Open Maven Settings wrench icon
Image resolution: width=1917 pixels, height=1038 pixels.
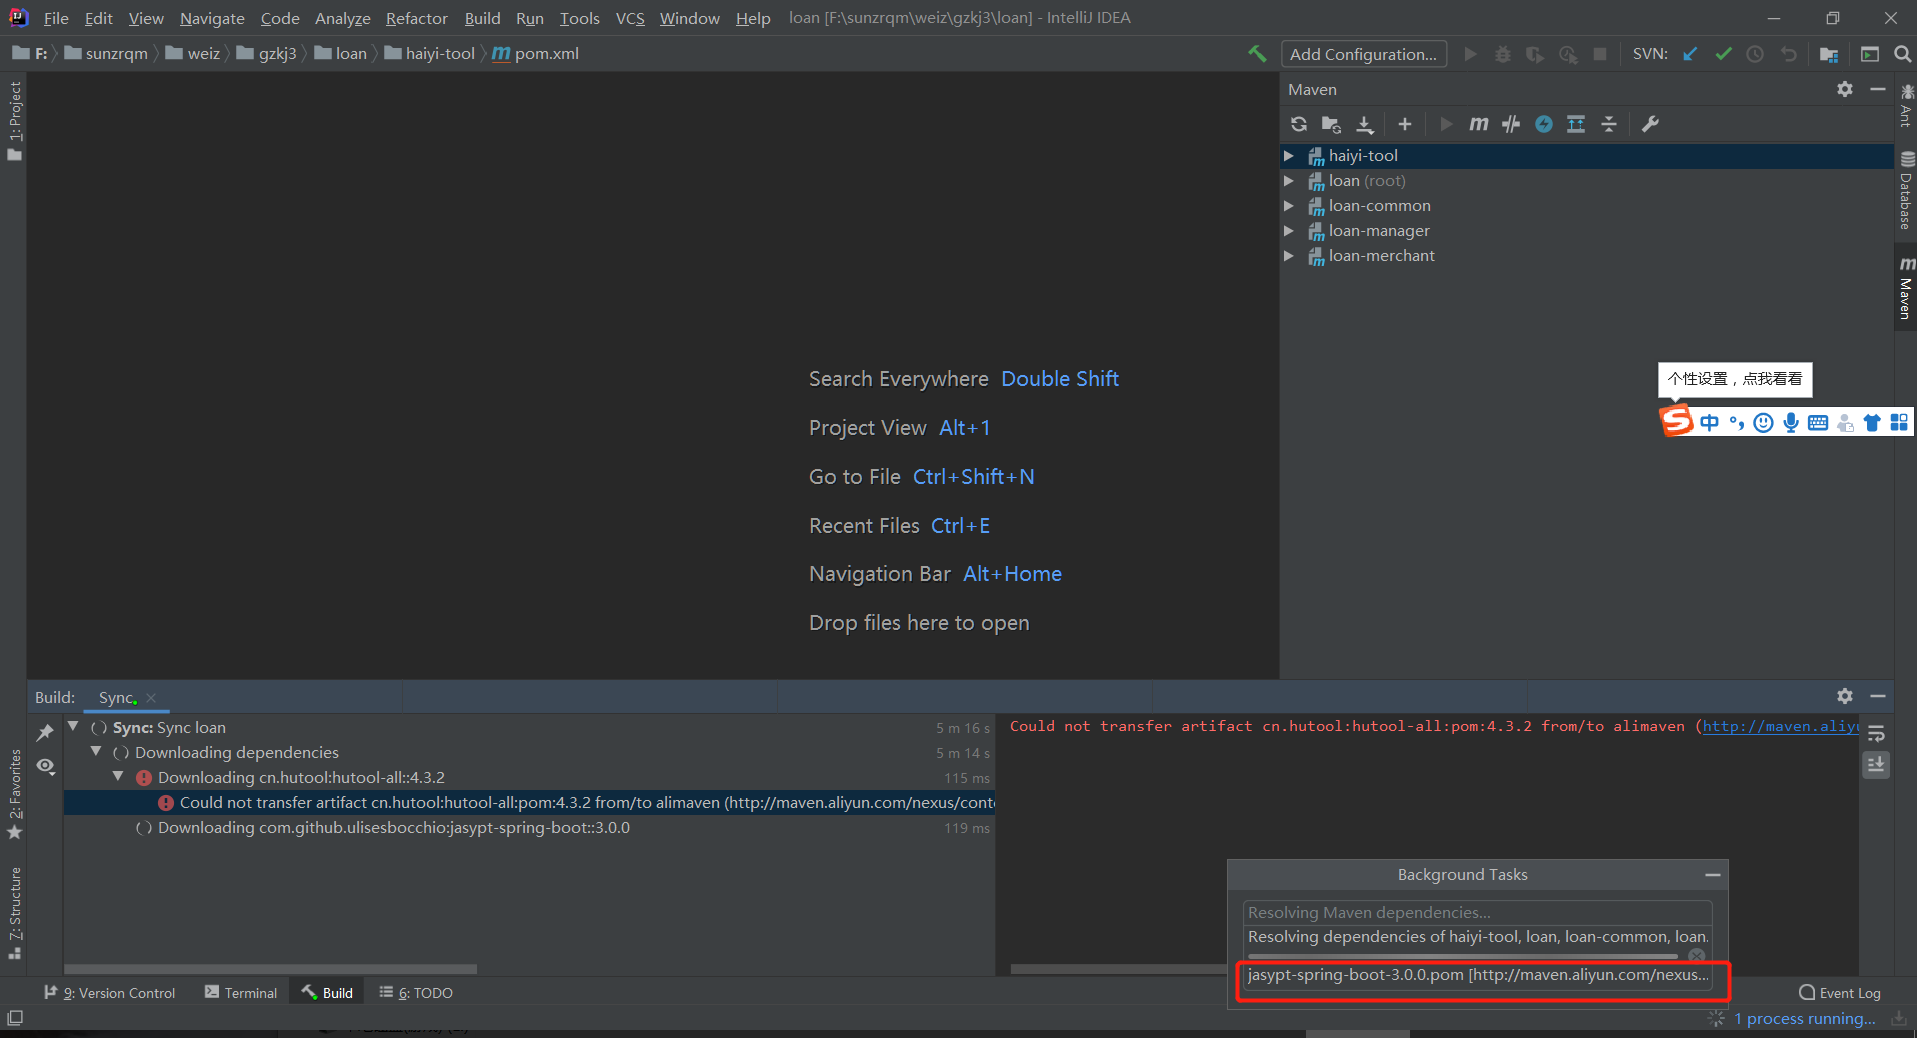(x=1650, y=124)
